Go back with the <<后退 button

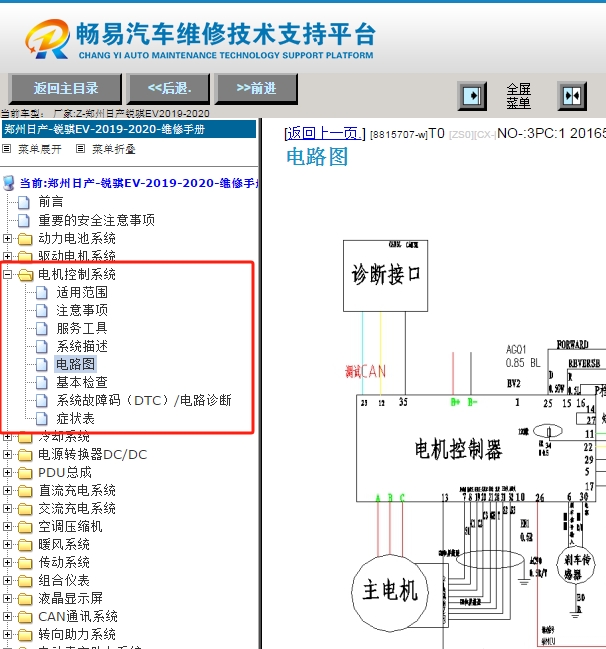click(x=168, y=89)
